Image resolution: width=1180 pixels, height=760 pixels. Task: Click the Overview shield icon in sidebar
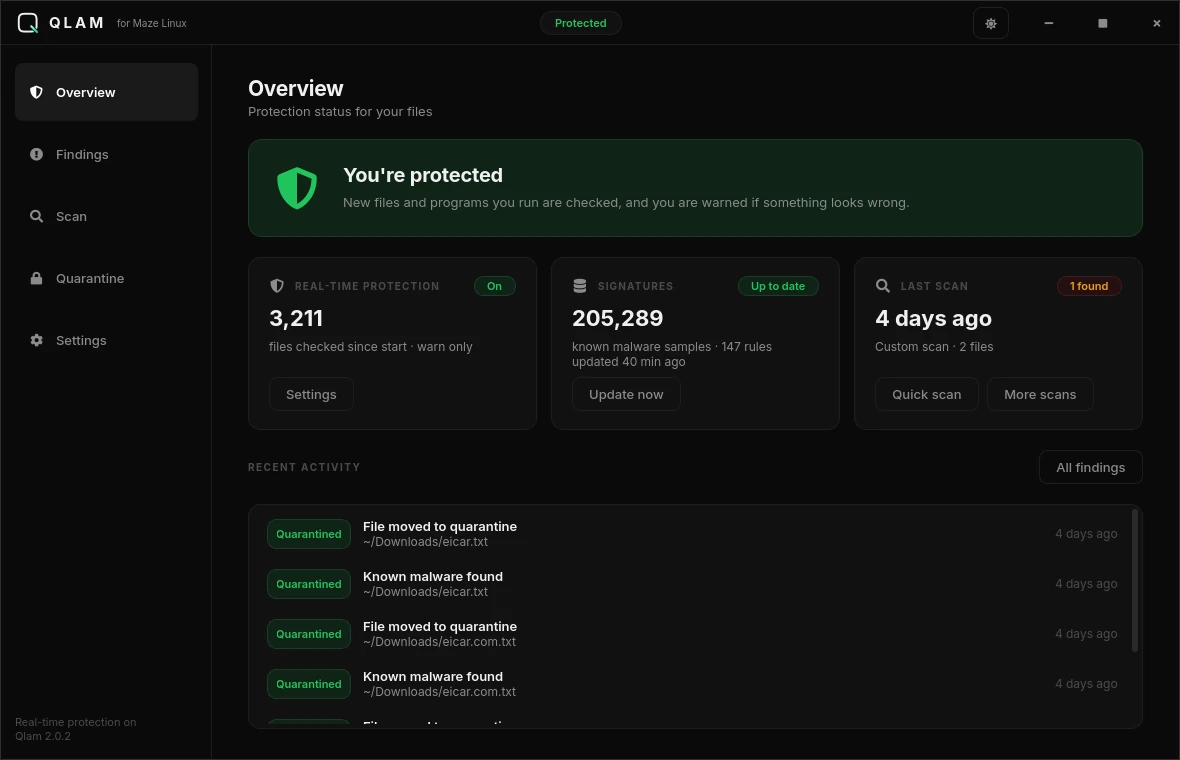click(x=36, y=93)
